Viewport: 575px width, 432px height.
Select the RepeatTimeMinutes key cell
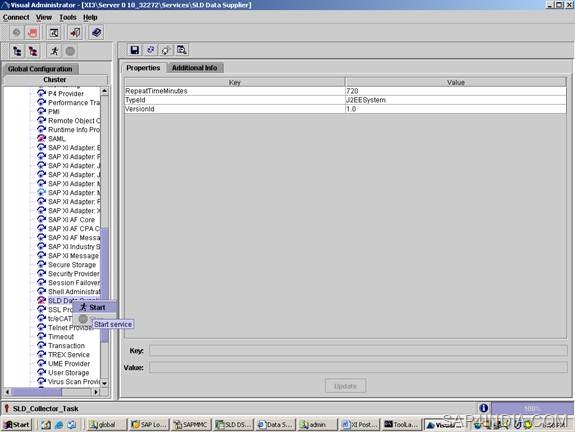pos(235,91)
